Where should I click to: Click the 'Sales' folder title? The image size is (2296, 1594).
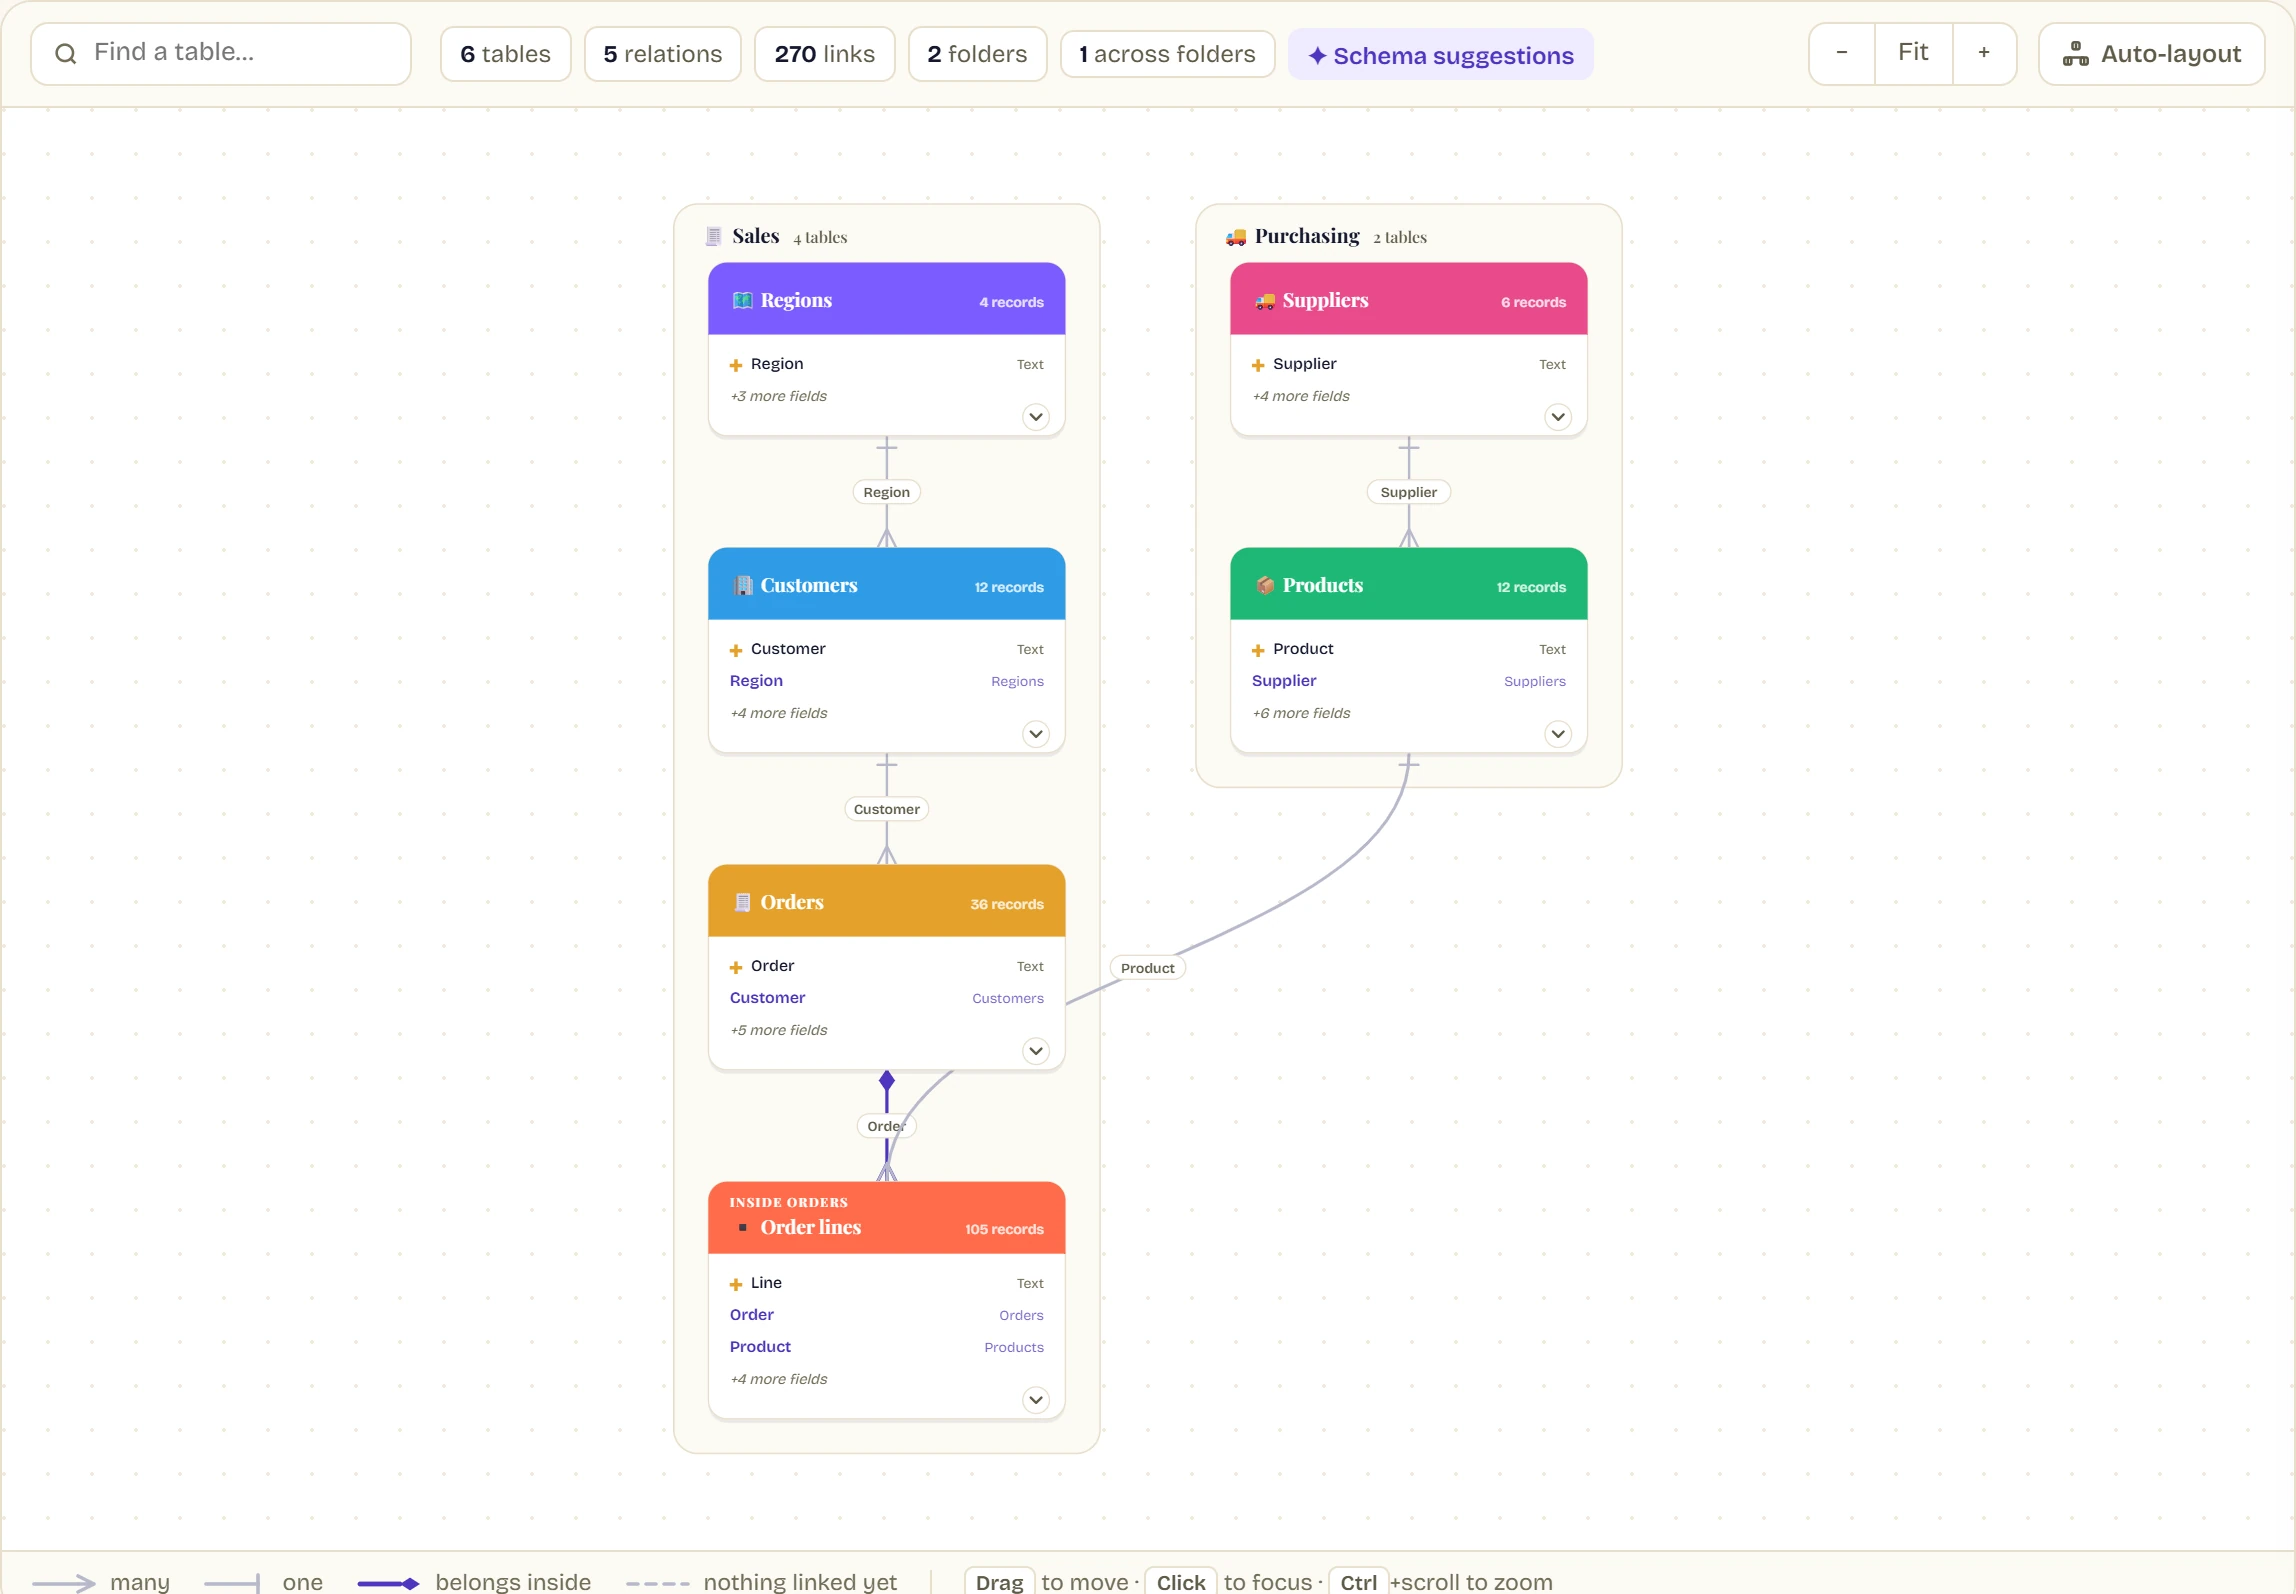[755, 236]
